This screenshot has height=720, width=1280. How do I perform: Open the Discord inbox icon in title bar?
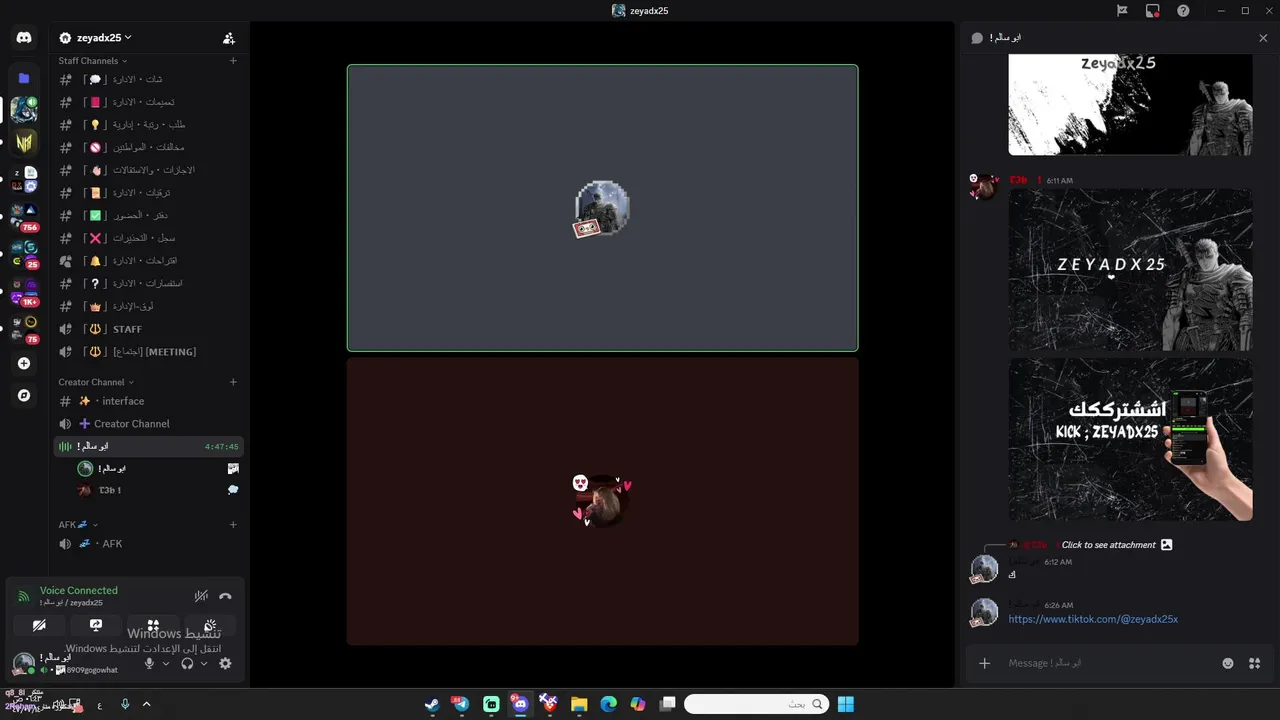(x=1152, y=11)
